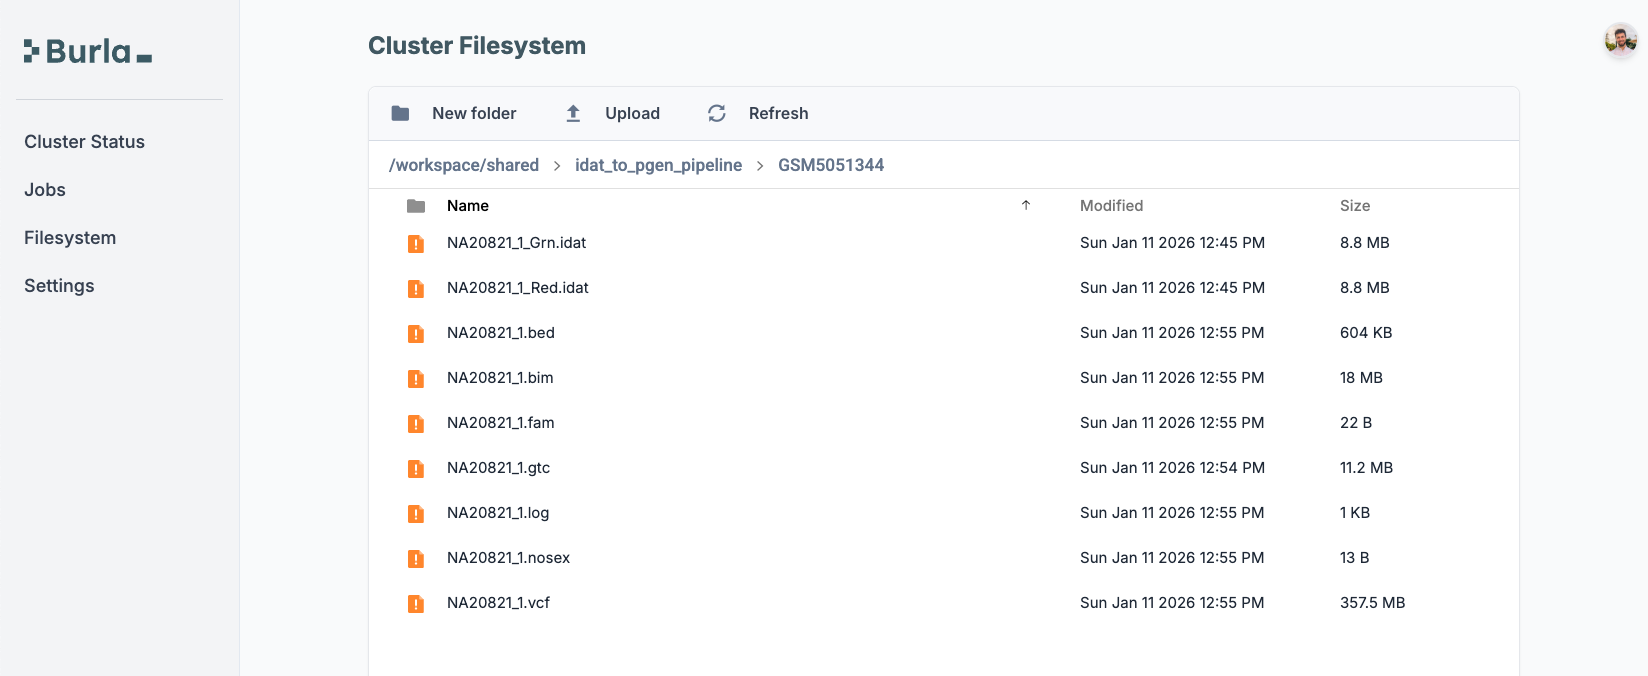
Task: Sort files by Size column
Action: 1355,206
